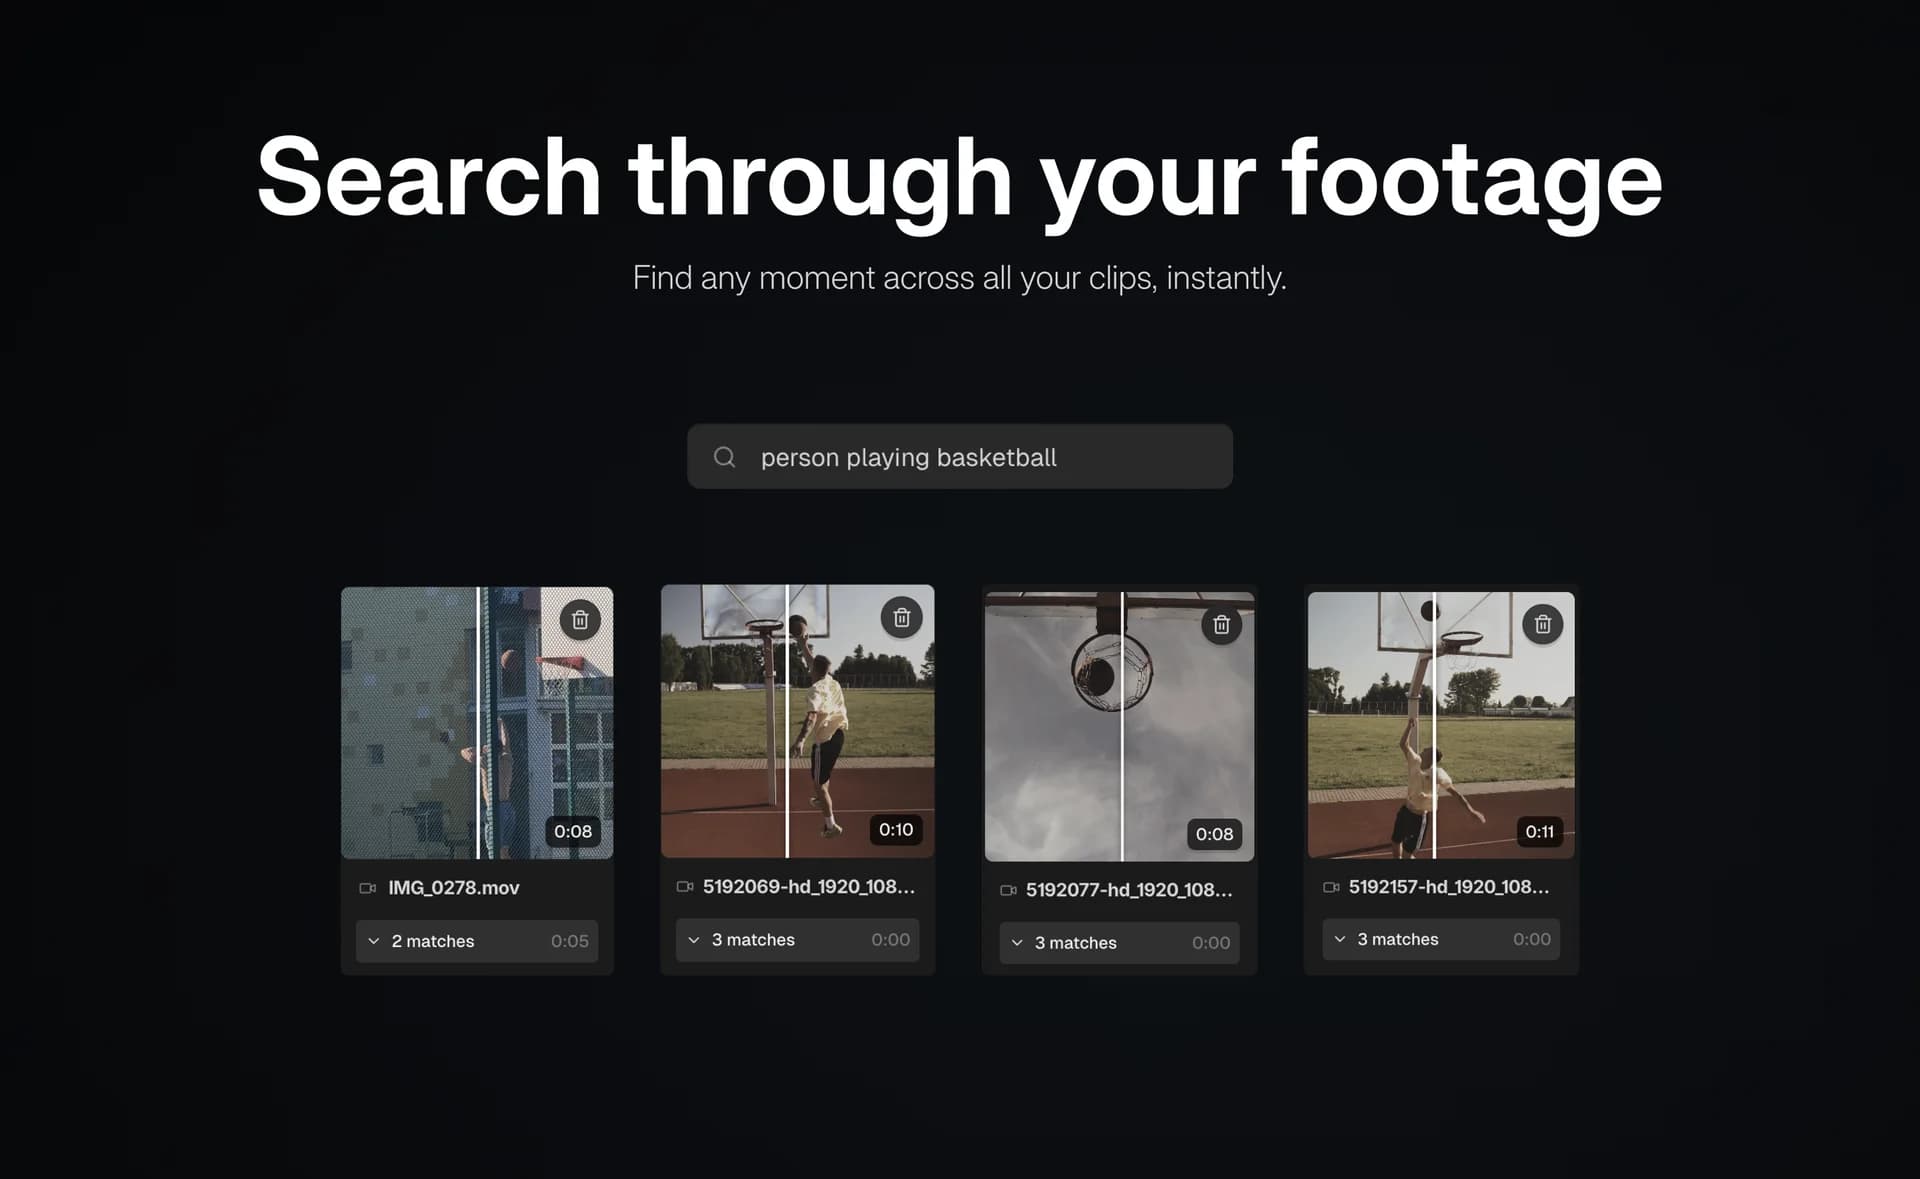Screen dimensions: 1920x1179
Task: Click camera icon beside 5192157-hd filename
Action: point(1330,887)
